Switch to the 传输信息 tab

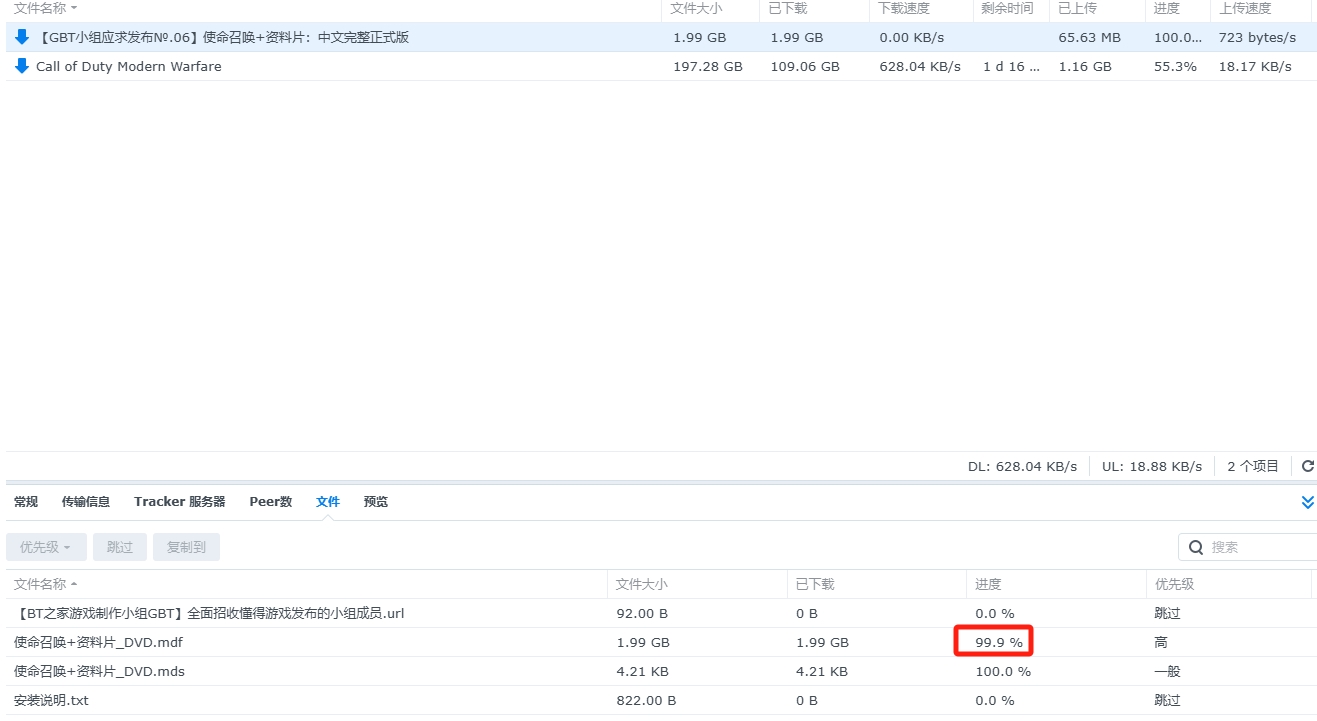point(86,502)
